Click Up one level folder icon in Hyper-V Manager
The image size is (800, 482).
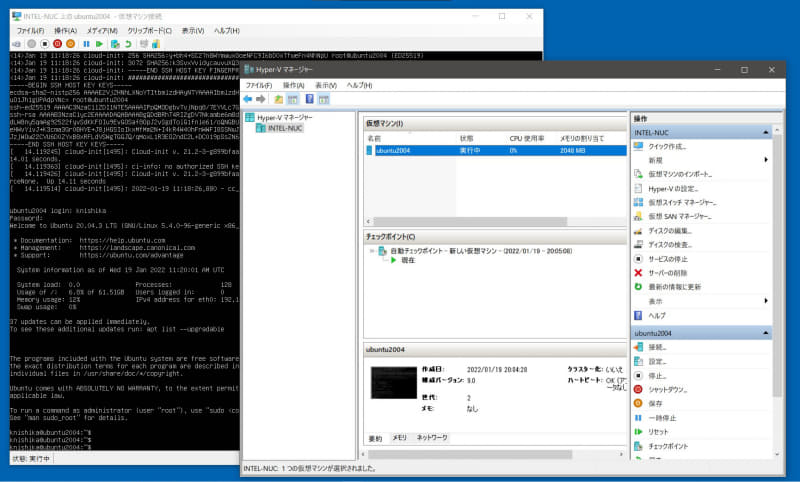(x=278, y=99)
